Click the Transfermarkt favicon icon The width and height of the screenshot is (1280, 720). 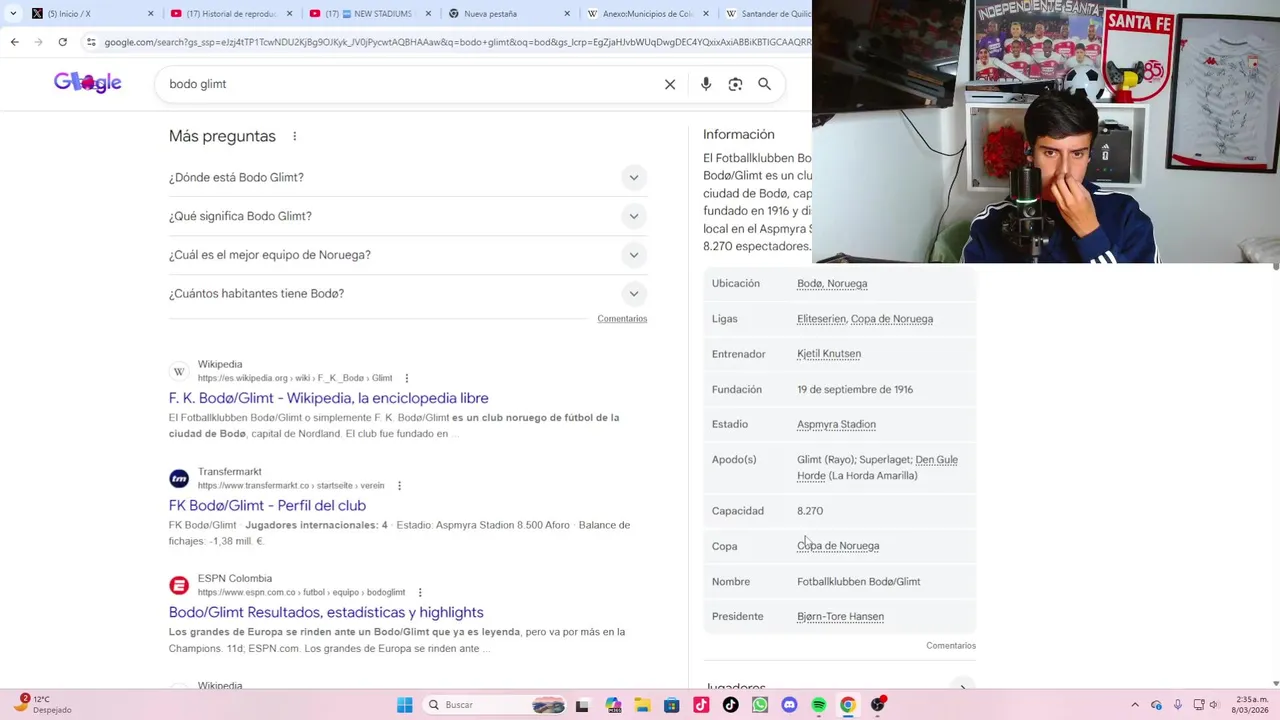click(x=179, y=478)
